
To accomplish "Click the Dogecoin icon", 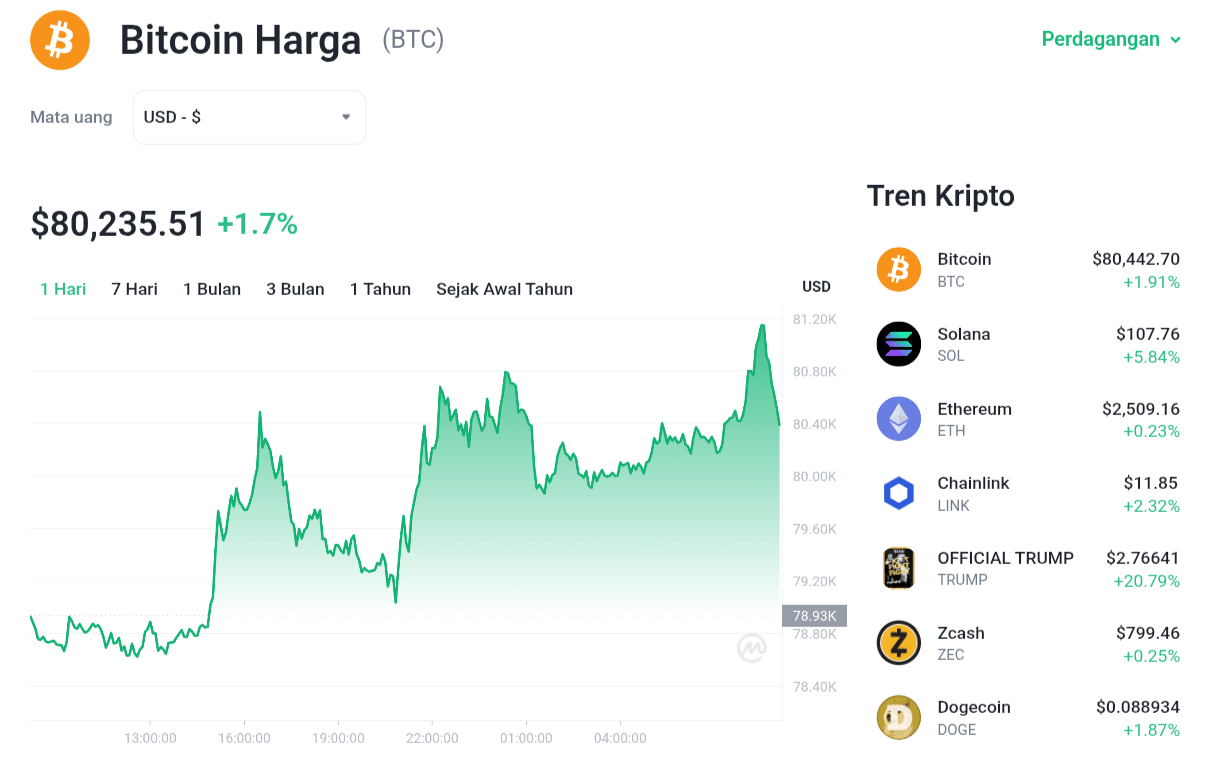I will 898,717.
